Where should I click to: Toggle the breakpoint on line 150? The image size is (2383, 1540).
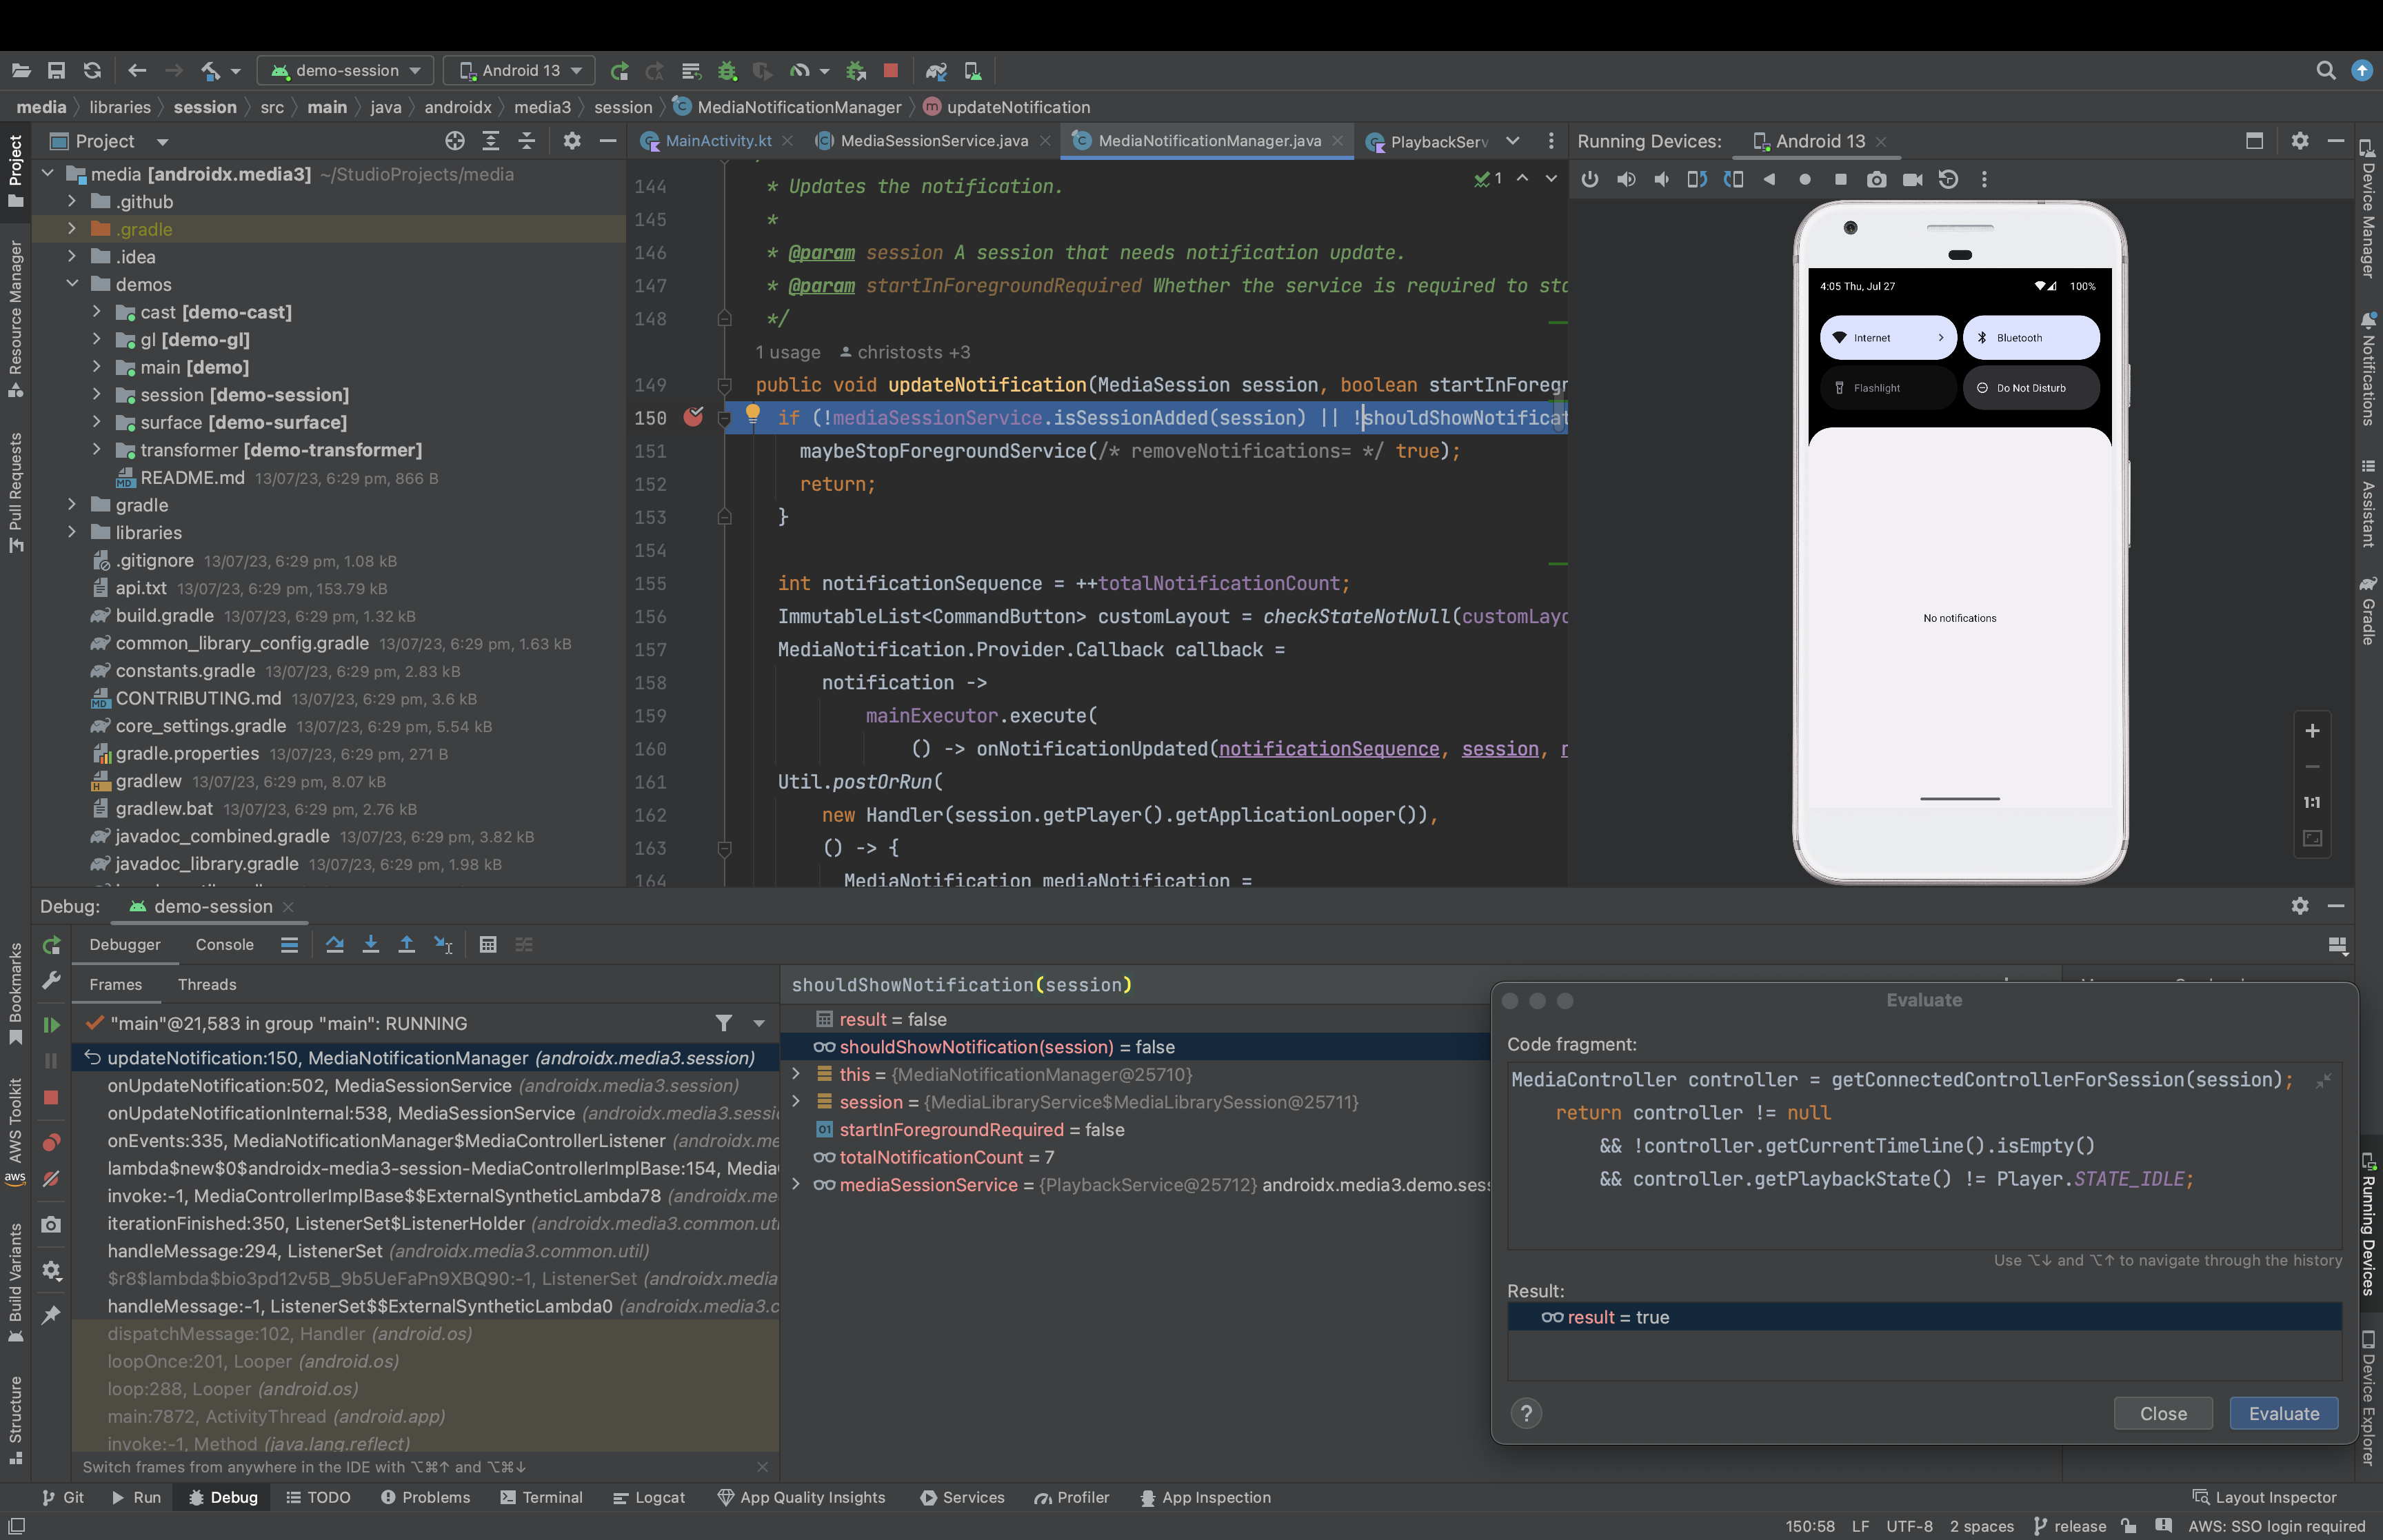[x=692, y=418]
